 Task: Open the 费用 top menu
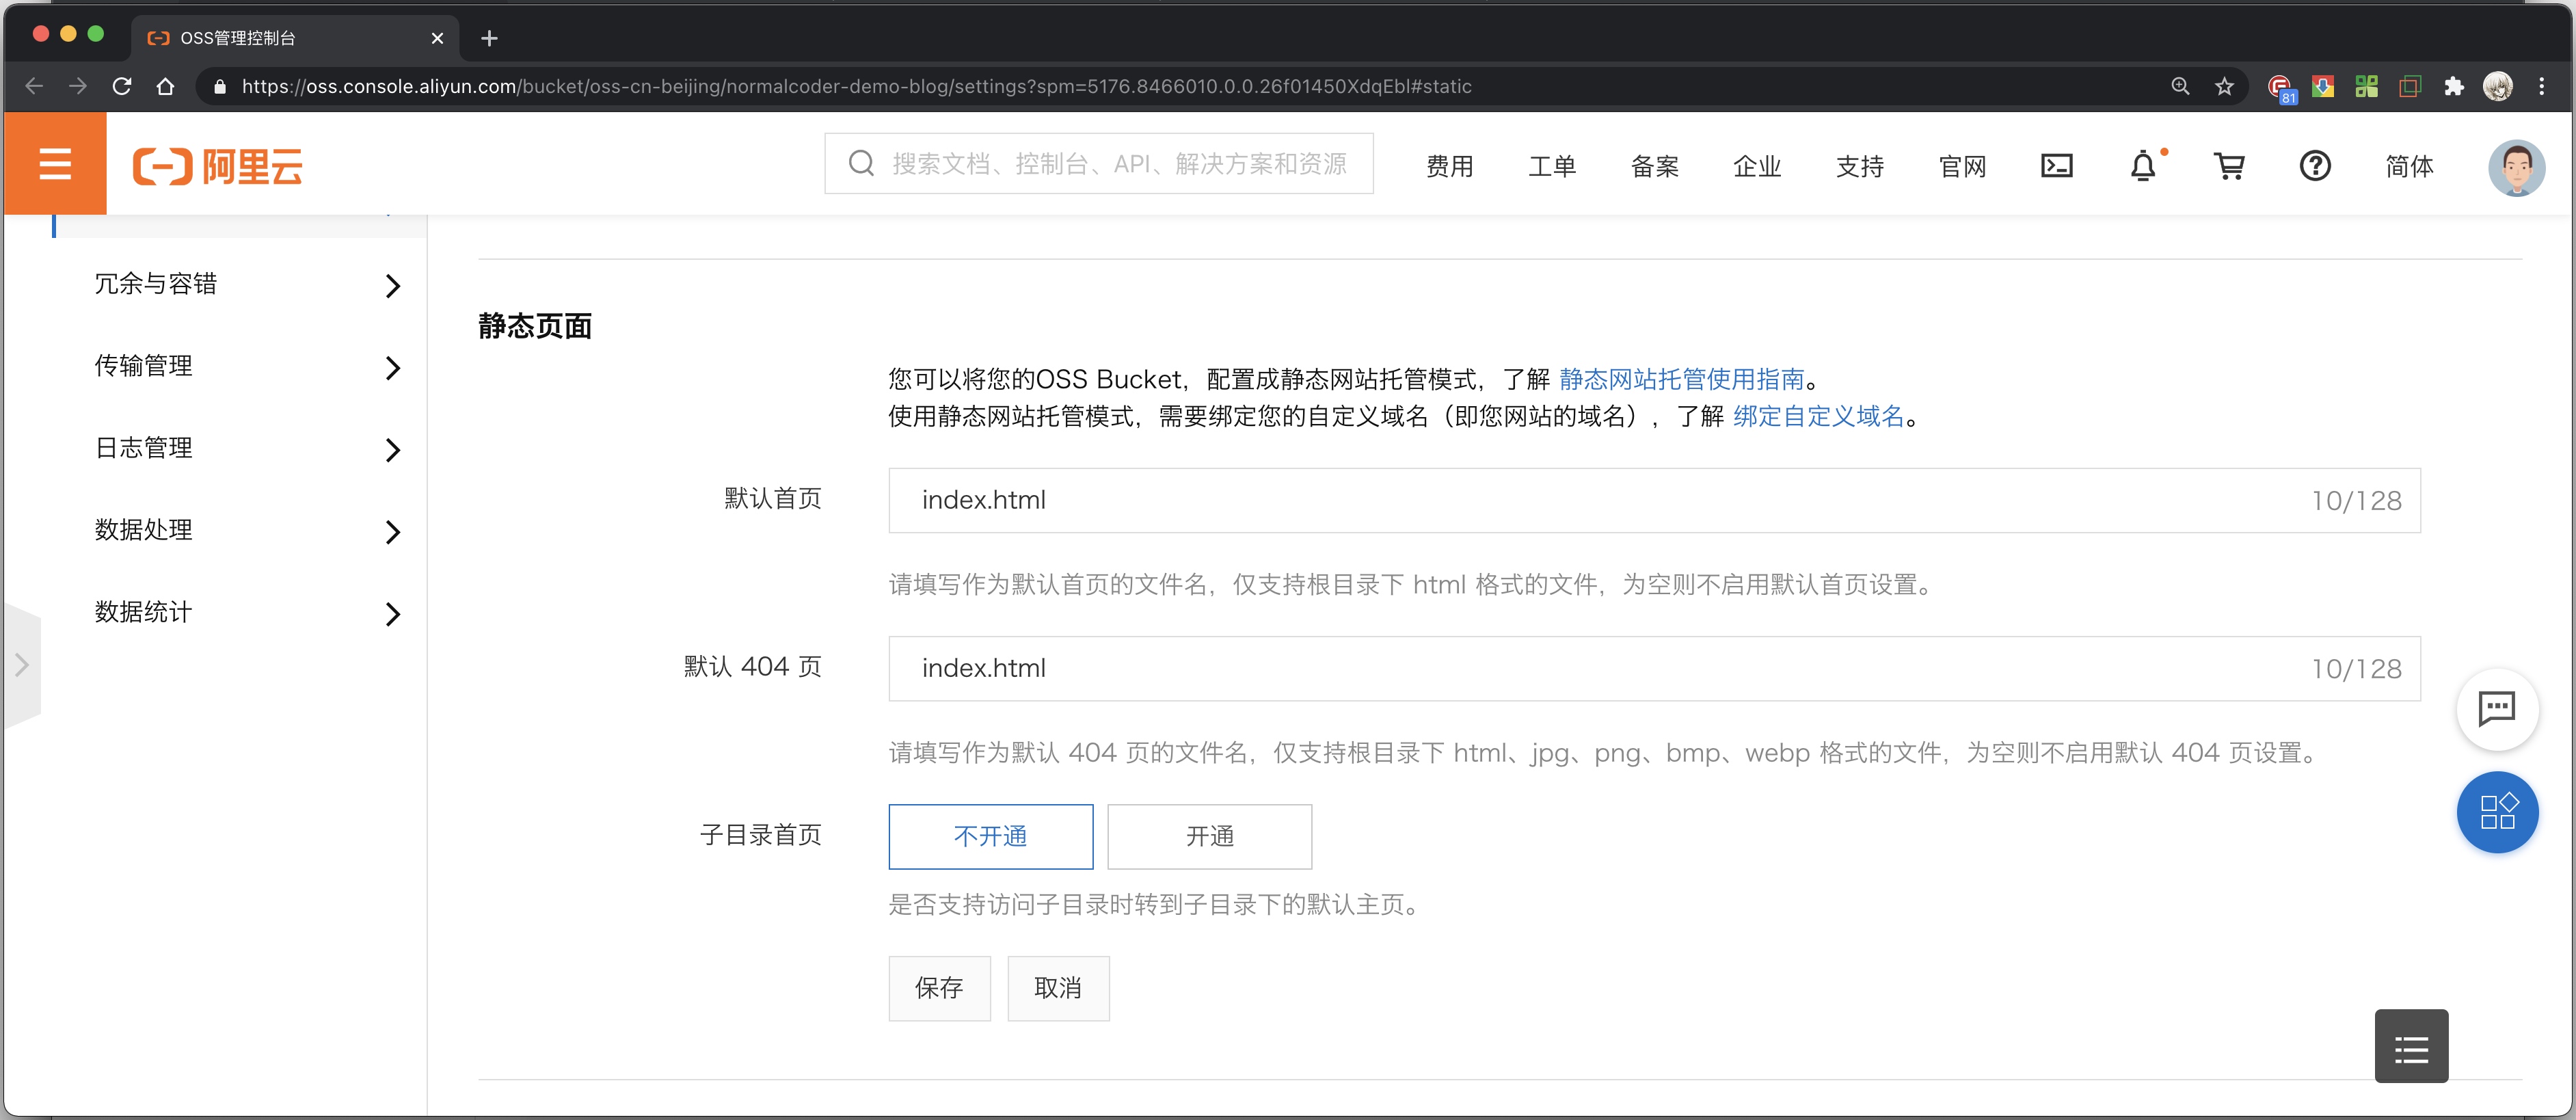[x=1449, y=166]
